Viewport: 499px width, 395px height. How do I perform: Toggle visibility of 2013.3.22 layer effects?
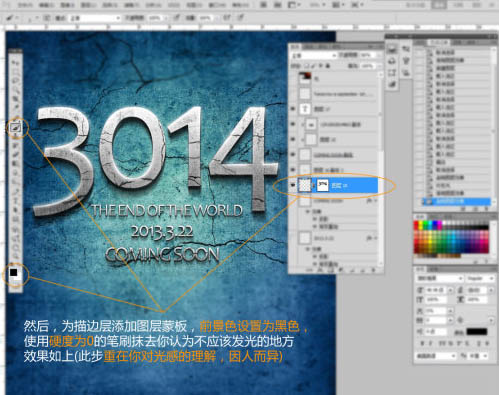coord(308,249)
